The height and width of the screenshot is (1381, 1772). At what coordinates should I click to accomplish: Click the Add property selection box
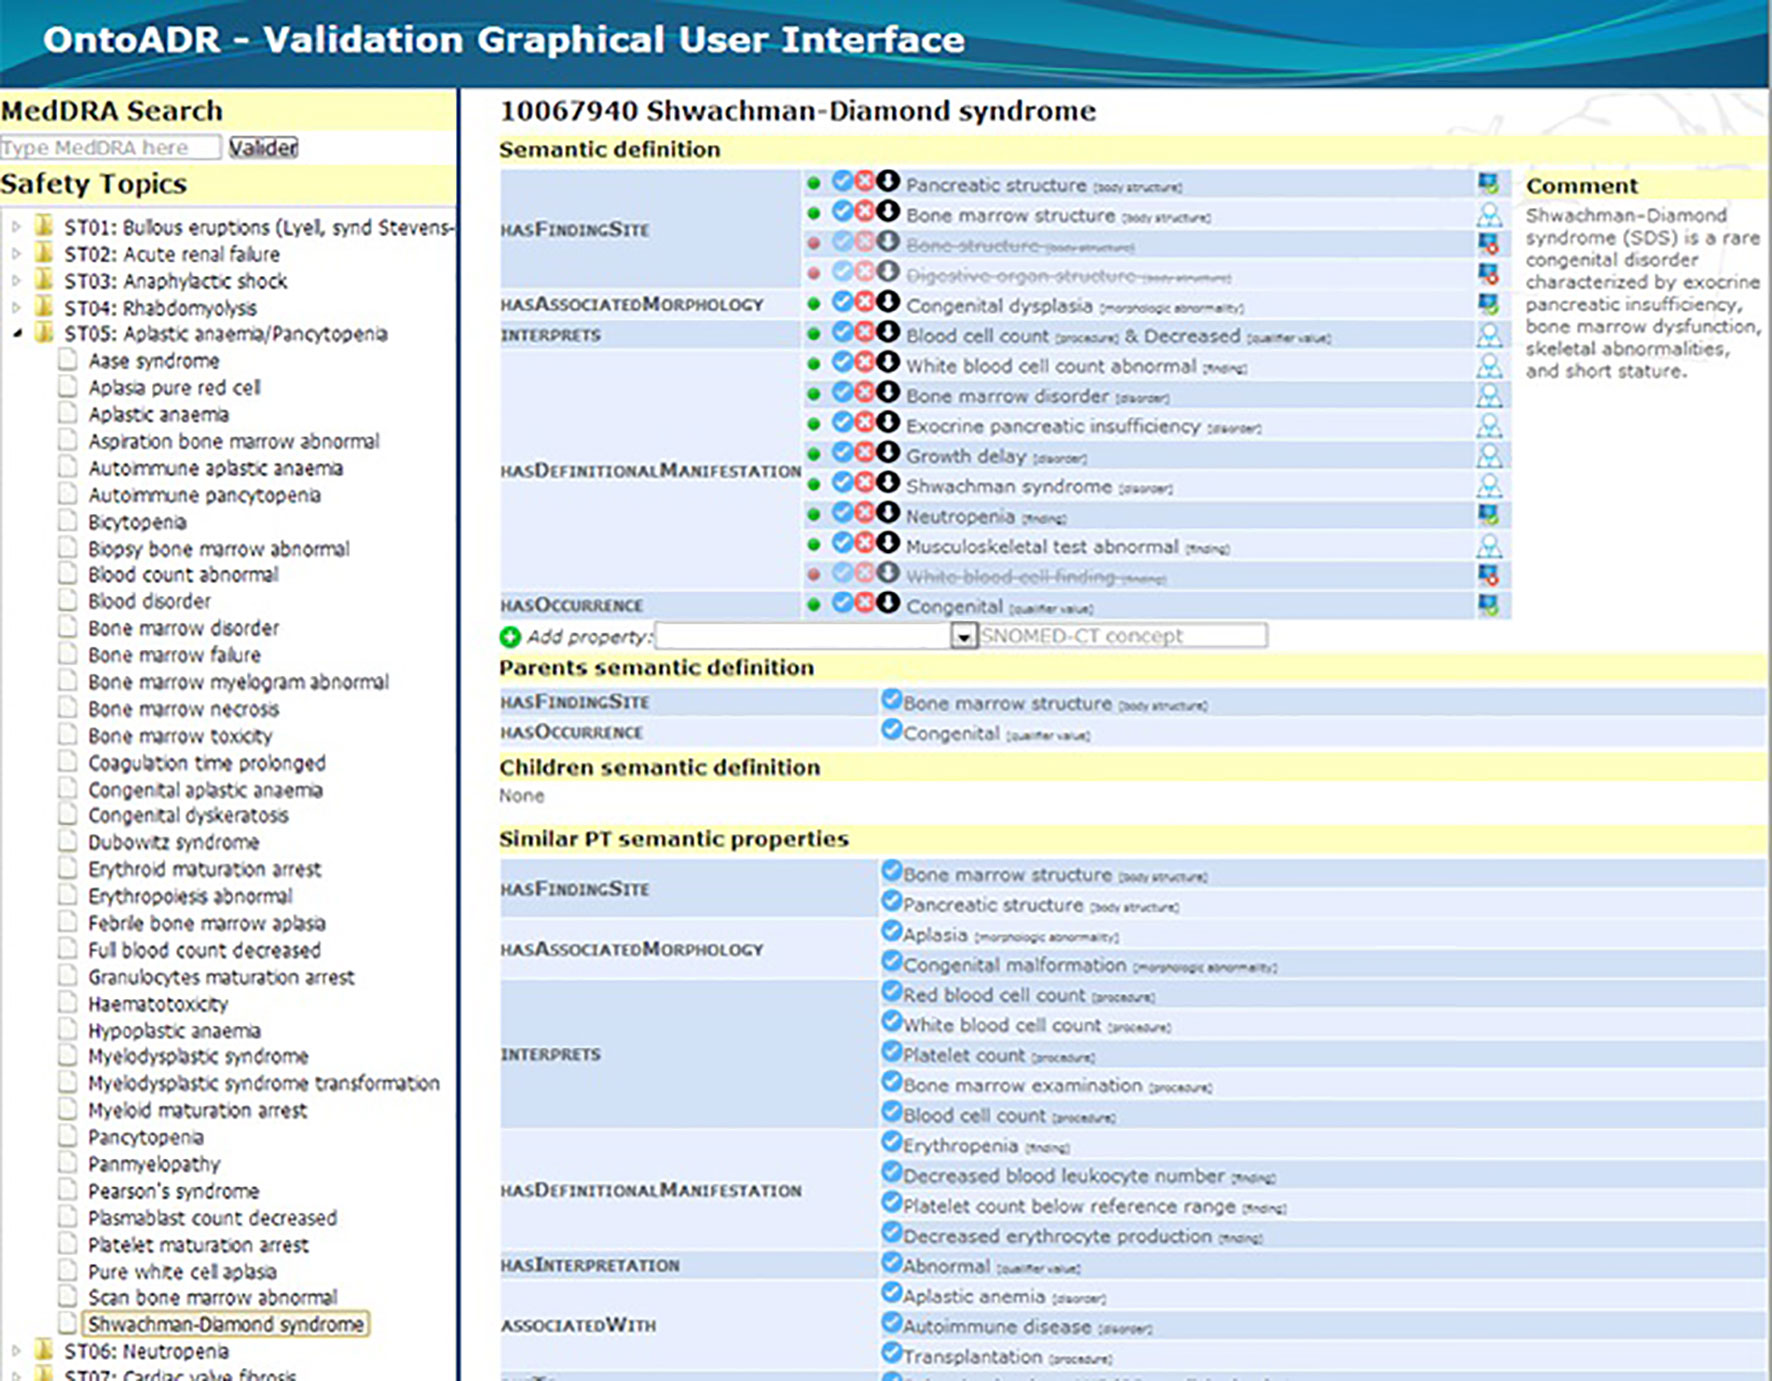click(x=816, y=636)
